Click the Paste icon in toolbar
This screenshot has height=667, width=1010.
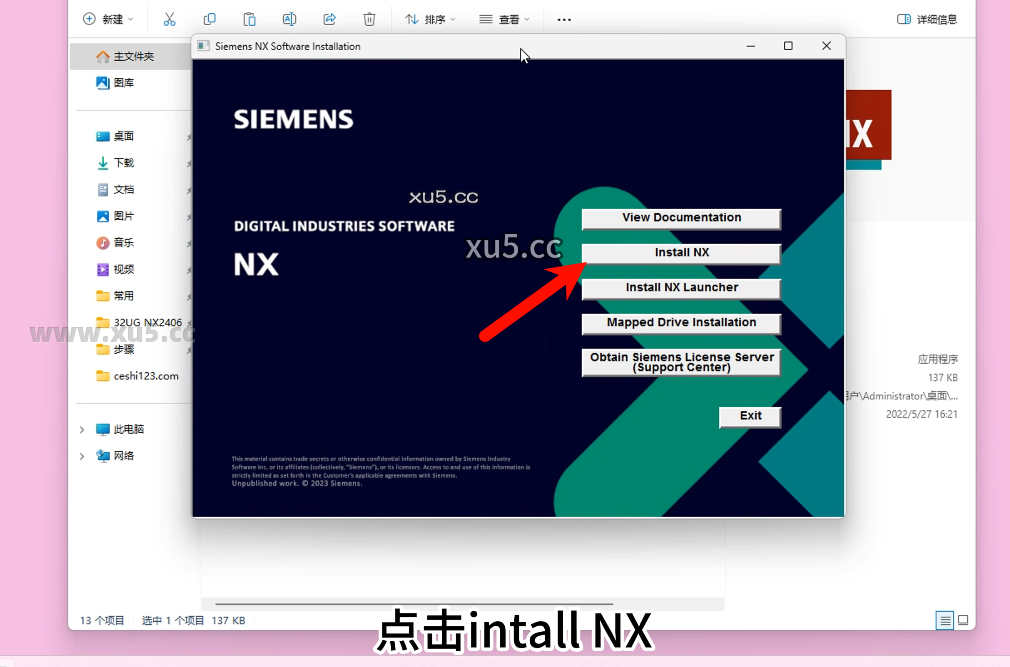click(249, 18)
